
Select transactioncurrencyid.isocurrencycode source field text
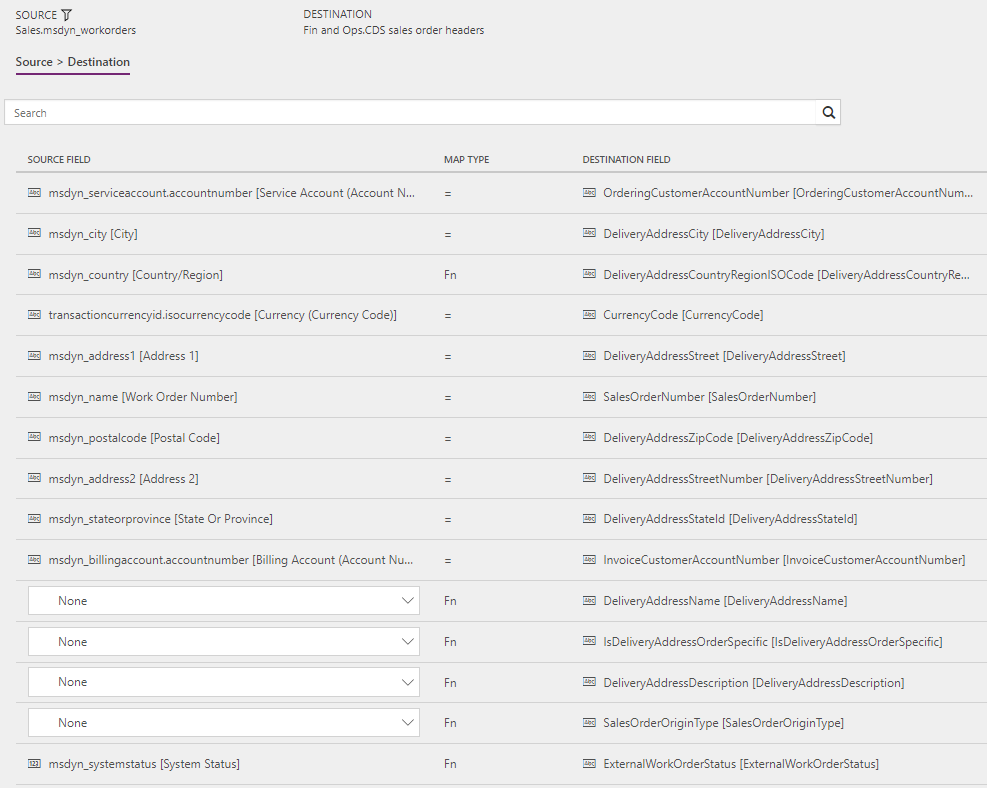[x=223, y=315]
